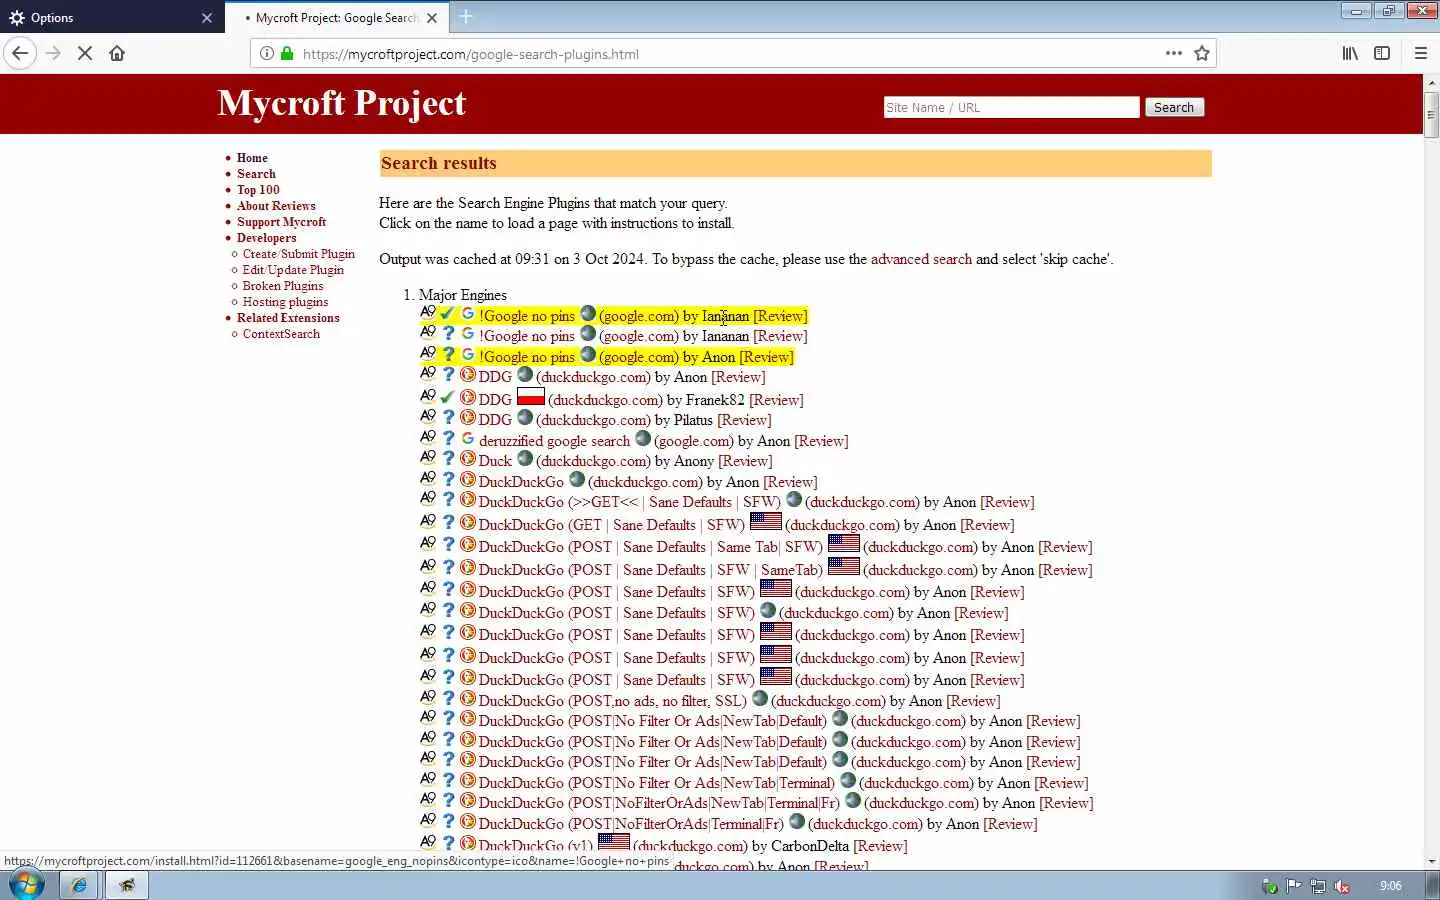
Task: Follow the advanced search link
Action: (921, 259)
